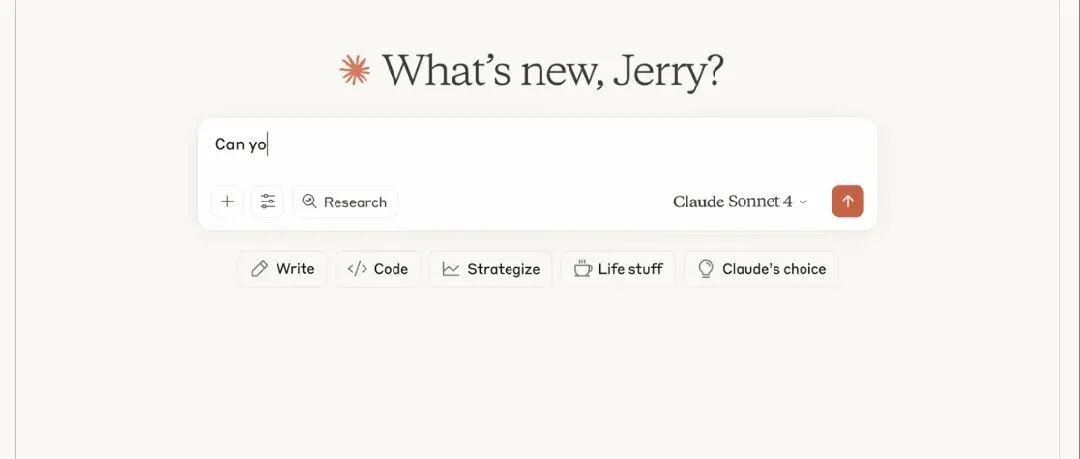The height and width of the screenshot is (459, 1080).
Task: Click the lightbulb icon on Claude's choice
Action: coord(706,269)
